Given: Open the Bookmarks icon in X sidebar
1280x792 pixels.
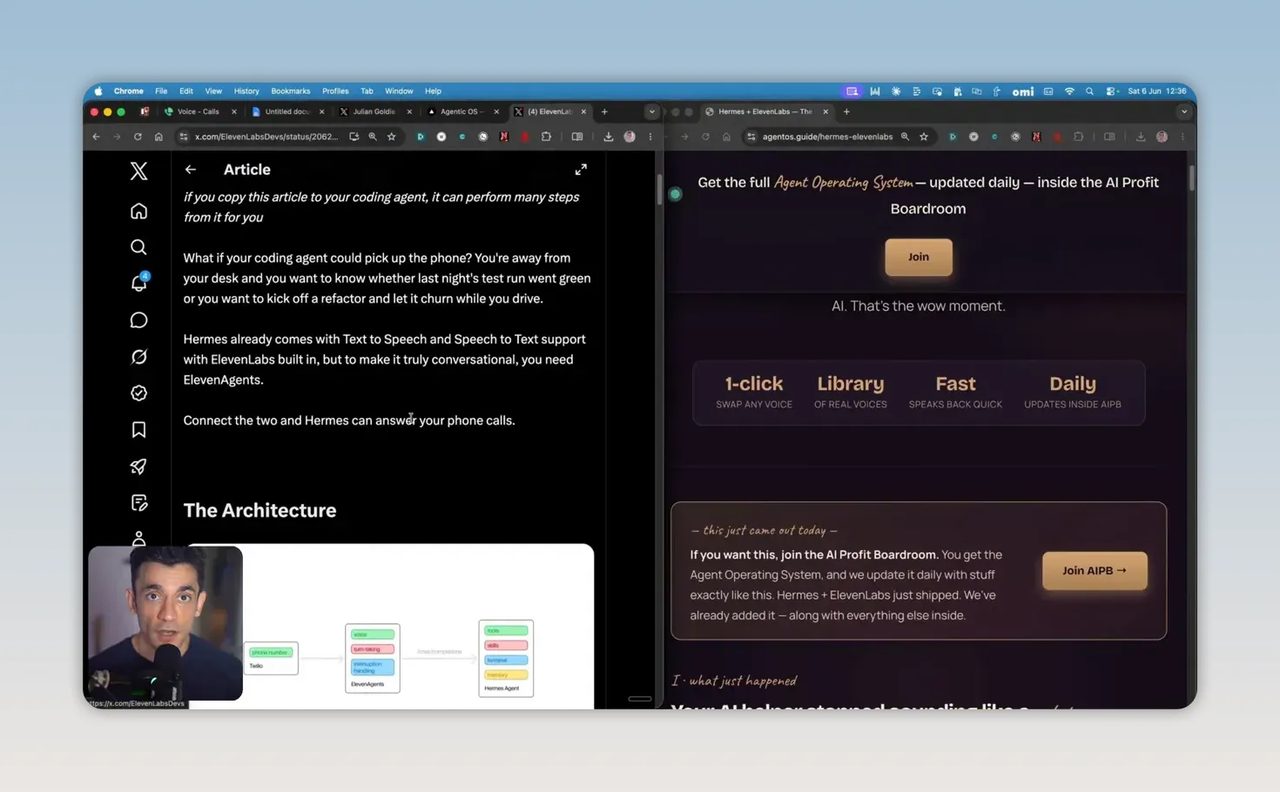Looking at the screenshot, I should 139,430.
